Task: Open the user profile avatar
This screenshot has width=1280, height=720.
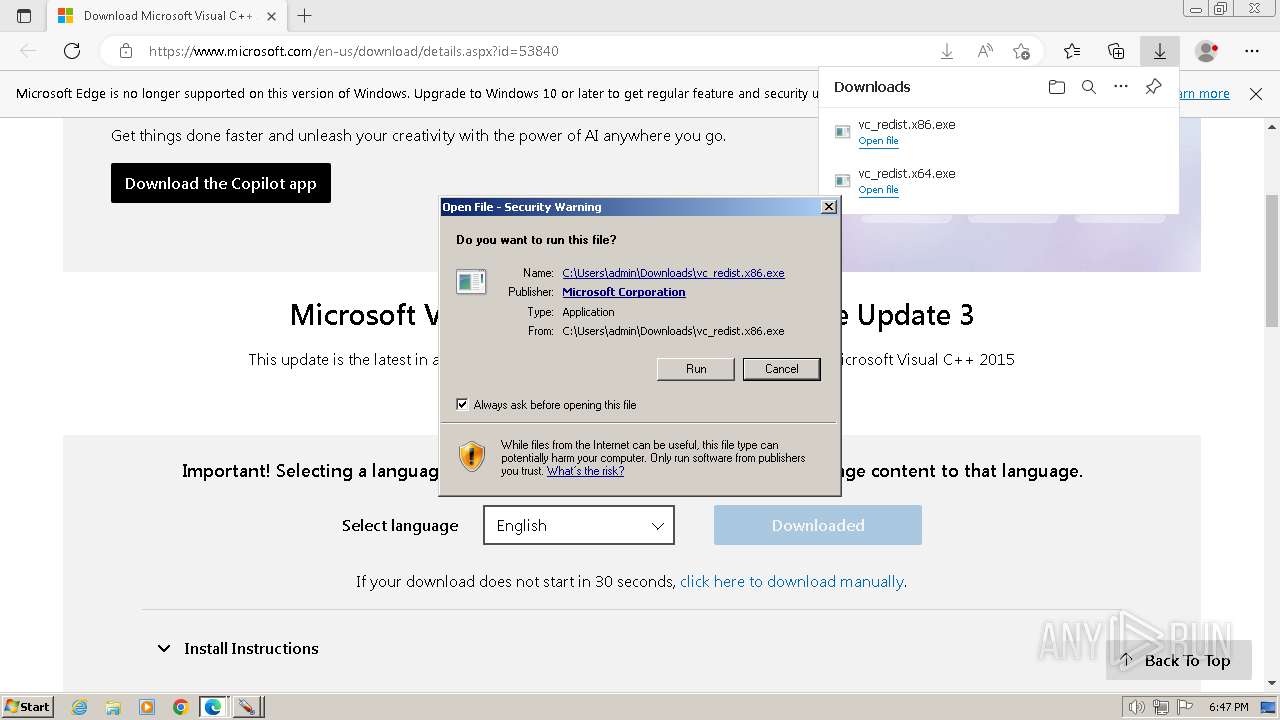Action: [1206, 51]
